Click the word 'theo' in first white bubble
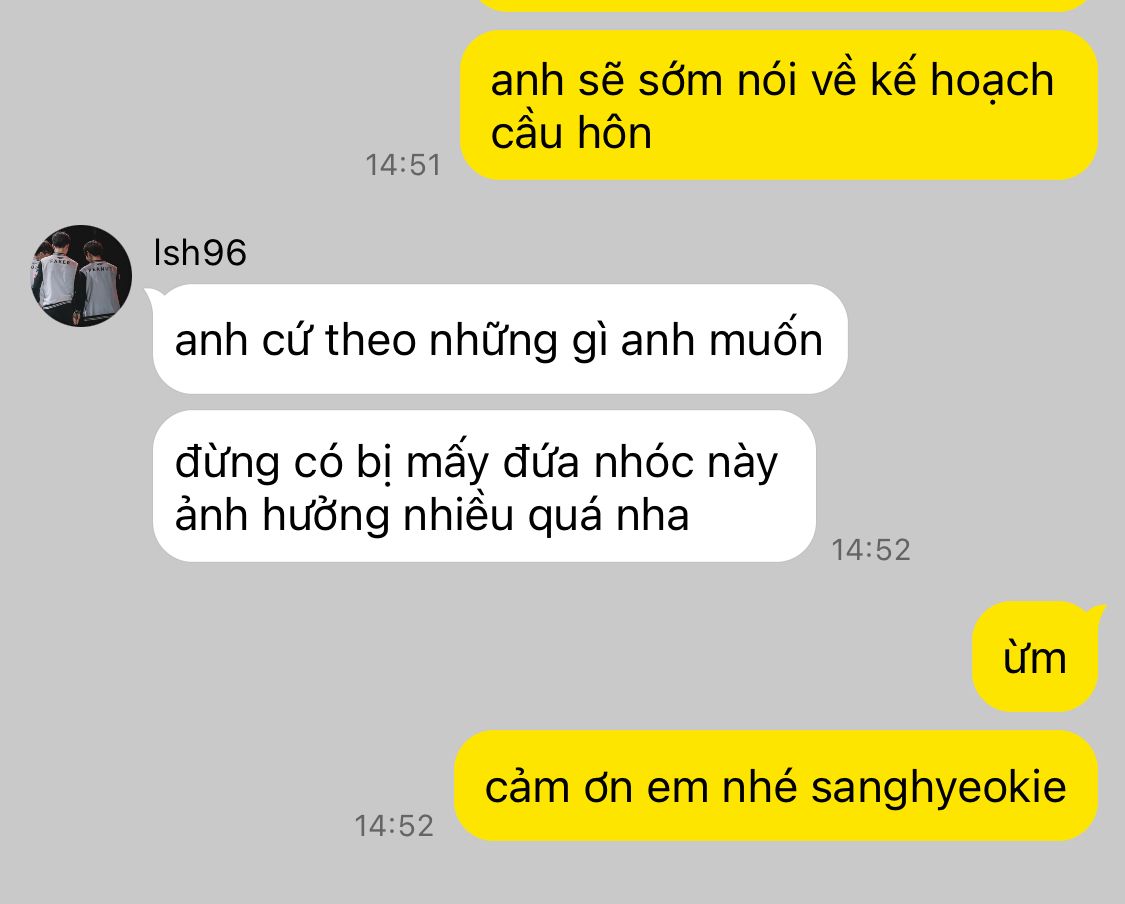The height and width of the screenshot is (904, 1125). 370,339
